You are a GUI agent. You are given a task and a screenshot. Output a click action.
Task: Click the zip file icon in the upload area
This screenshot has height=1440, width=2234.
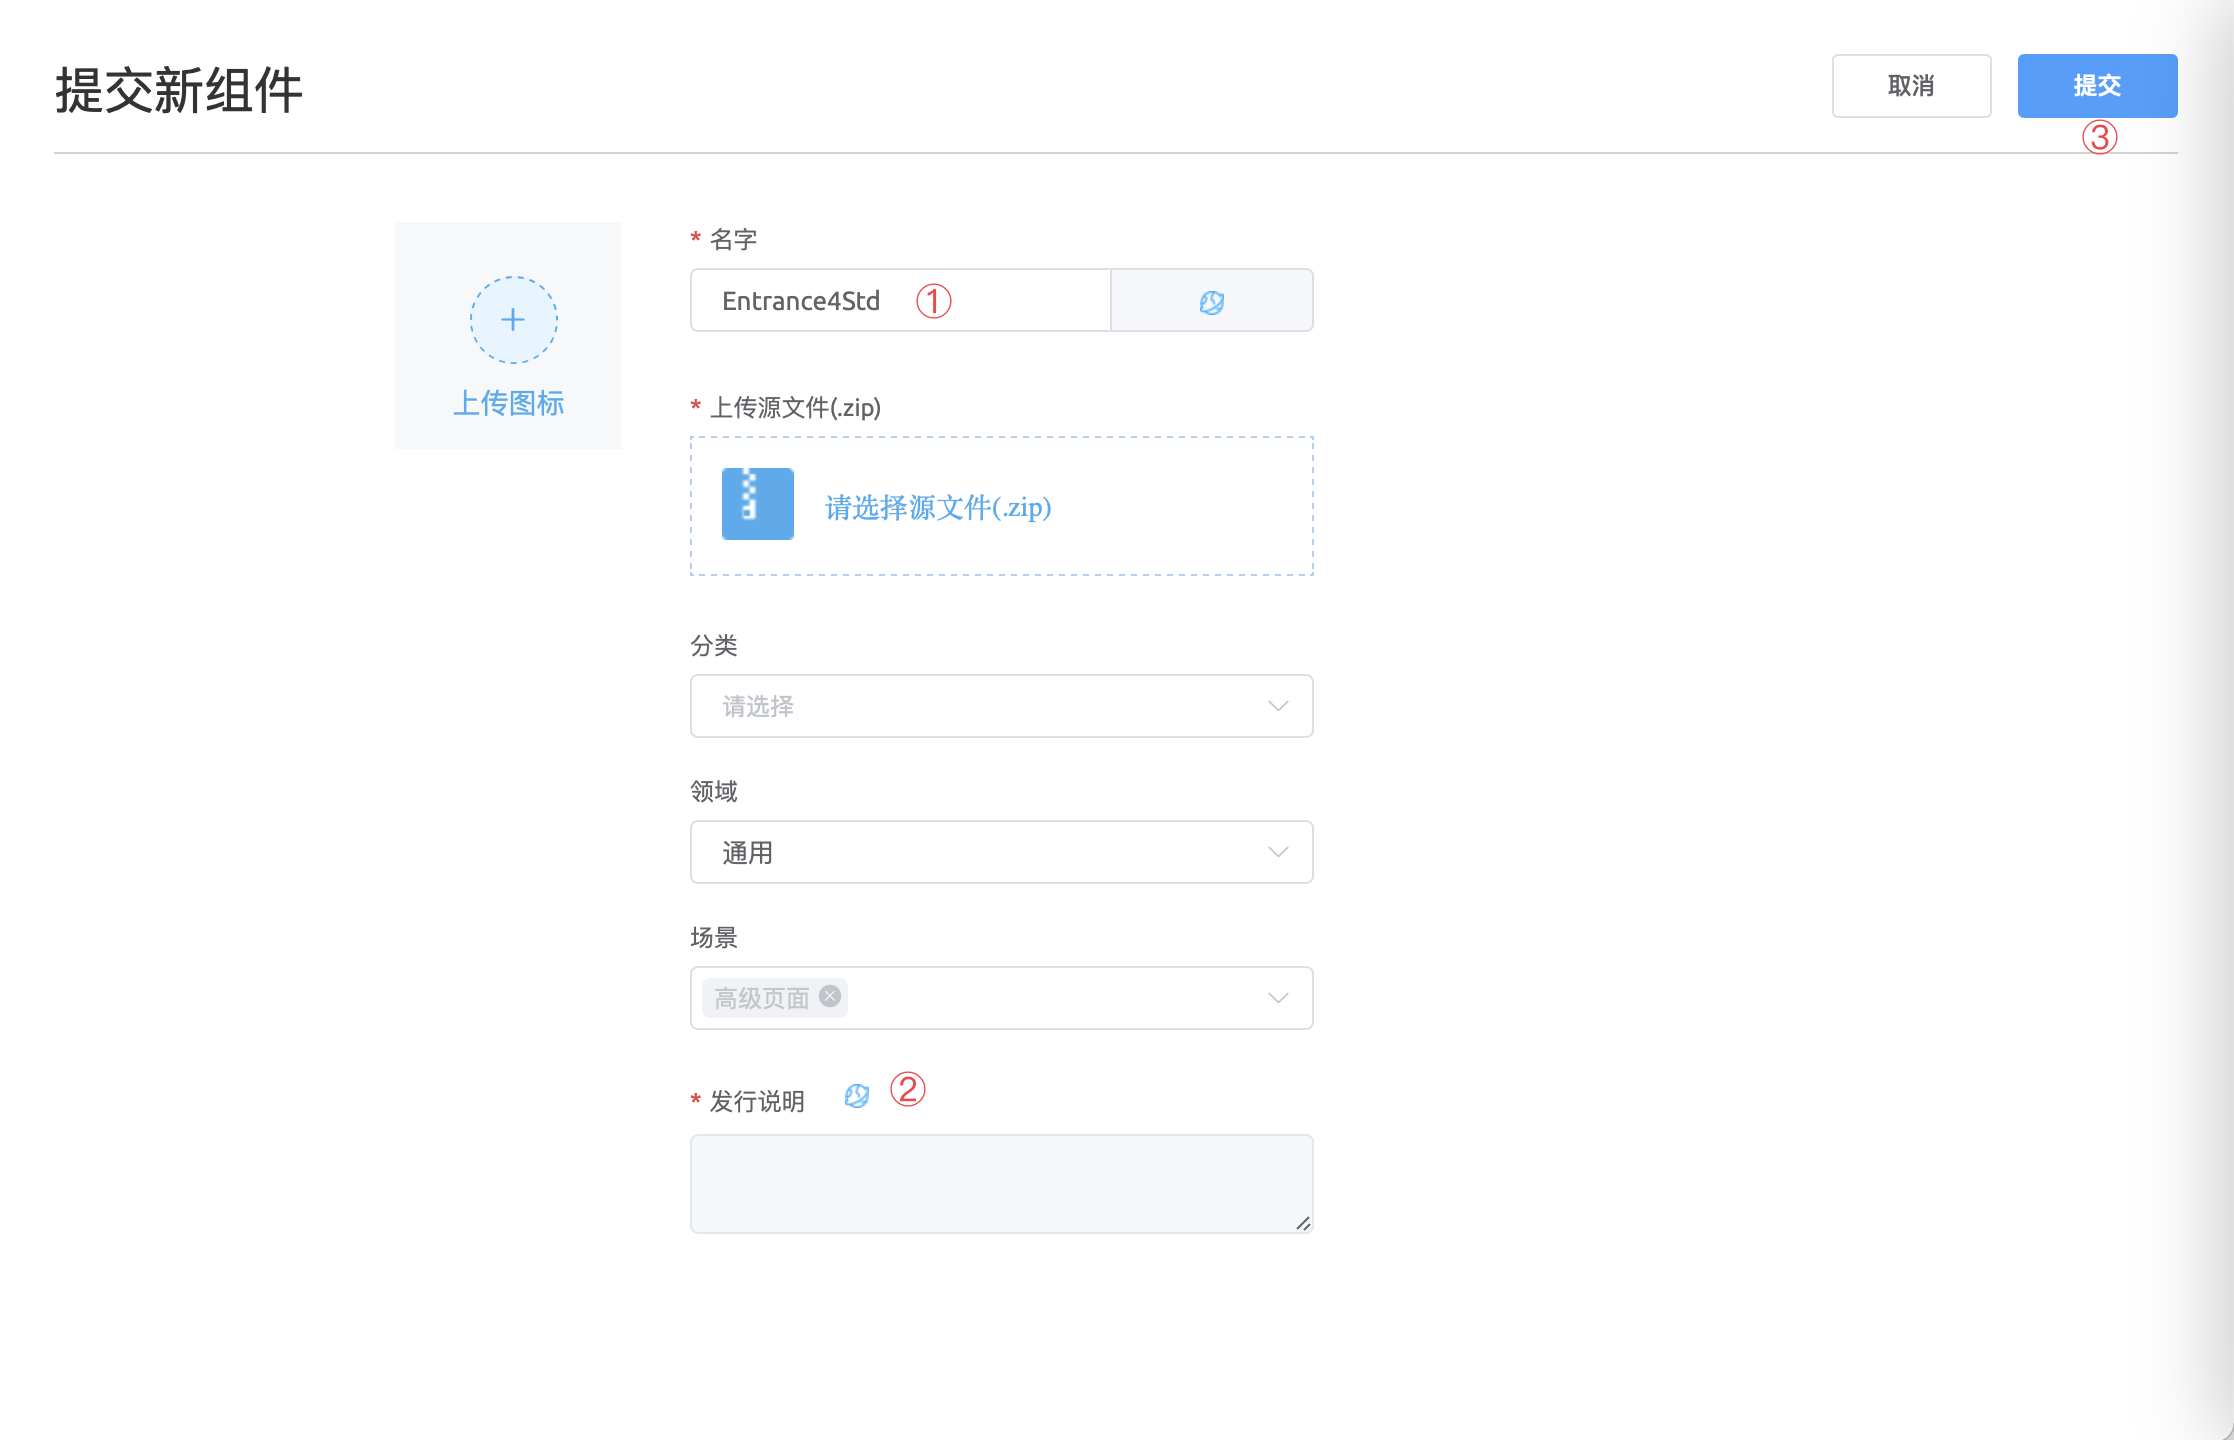tap(758, 504)
